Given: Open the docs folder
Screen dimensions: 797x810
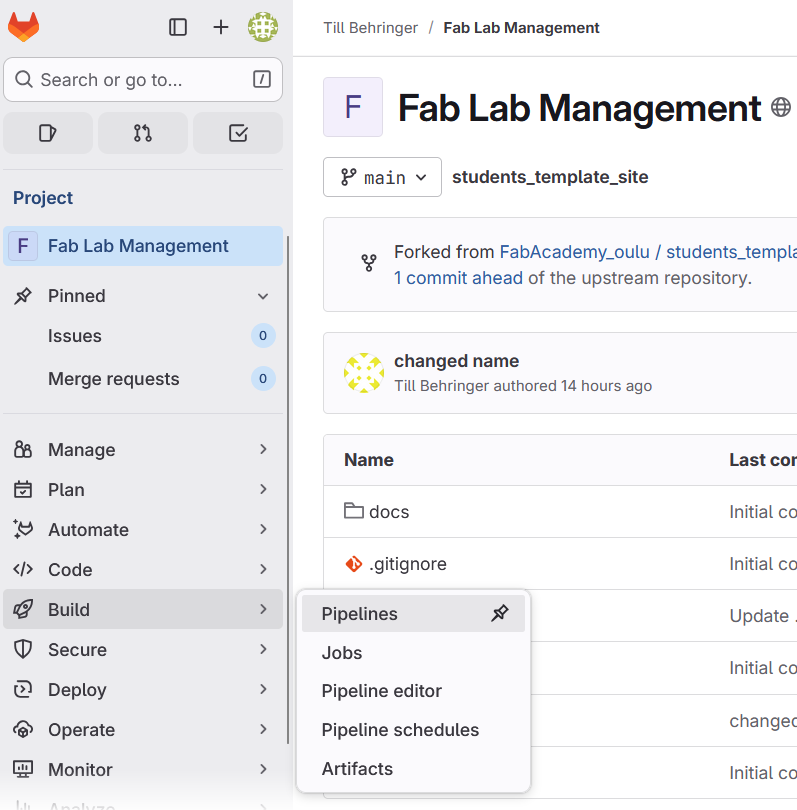Looking at the screenshot, I should (389, 512).
